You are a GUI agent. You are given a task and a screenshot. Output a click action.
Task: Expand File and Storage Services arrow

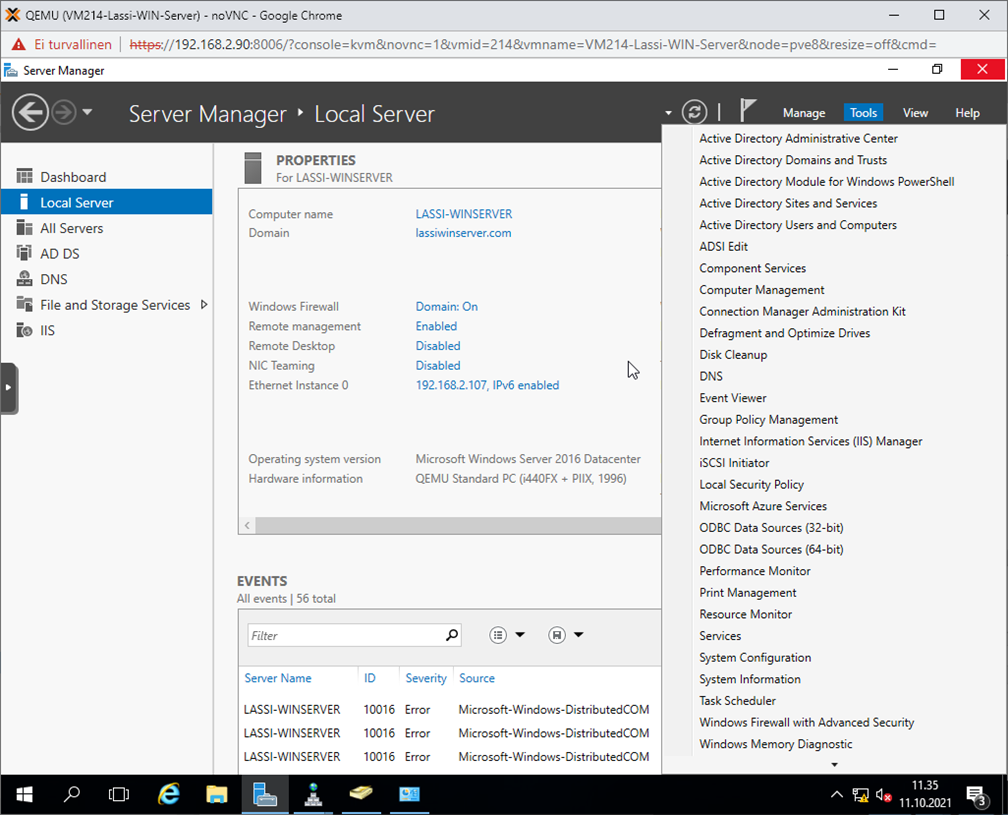204,305
